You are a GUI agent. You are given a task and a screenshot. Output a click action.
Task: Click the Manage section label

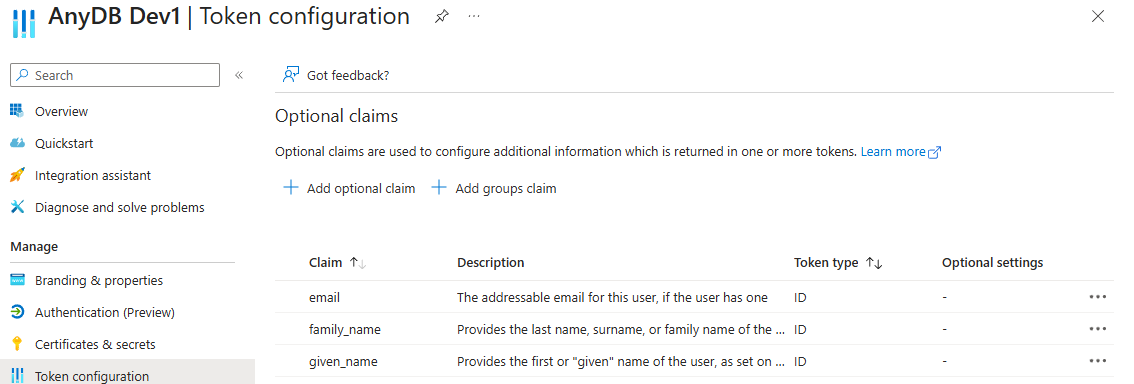34,247
